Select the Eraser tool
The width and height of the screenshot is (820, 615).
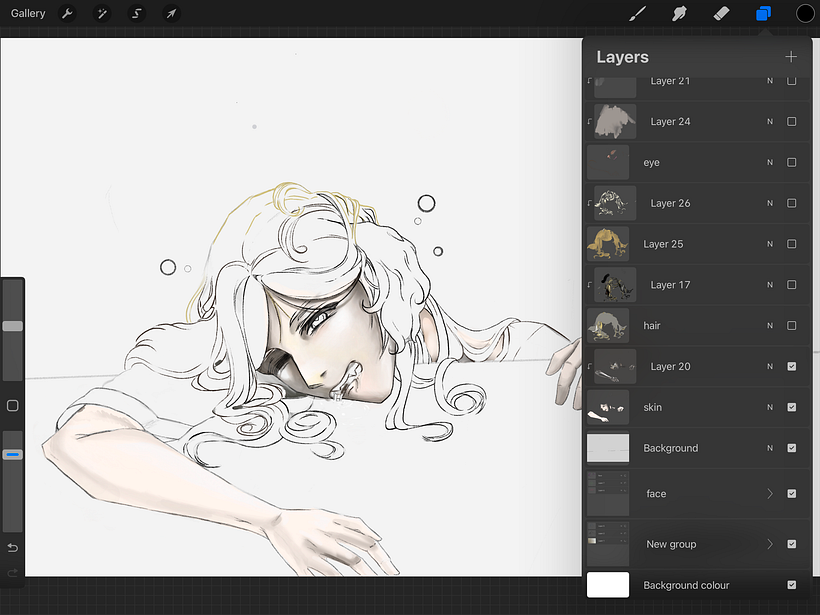coord(721,14)
